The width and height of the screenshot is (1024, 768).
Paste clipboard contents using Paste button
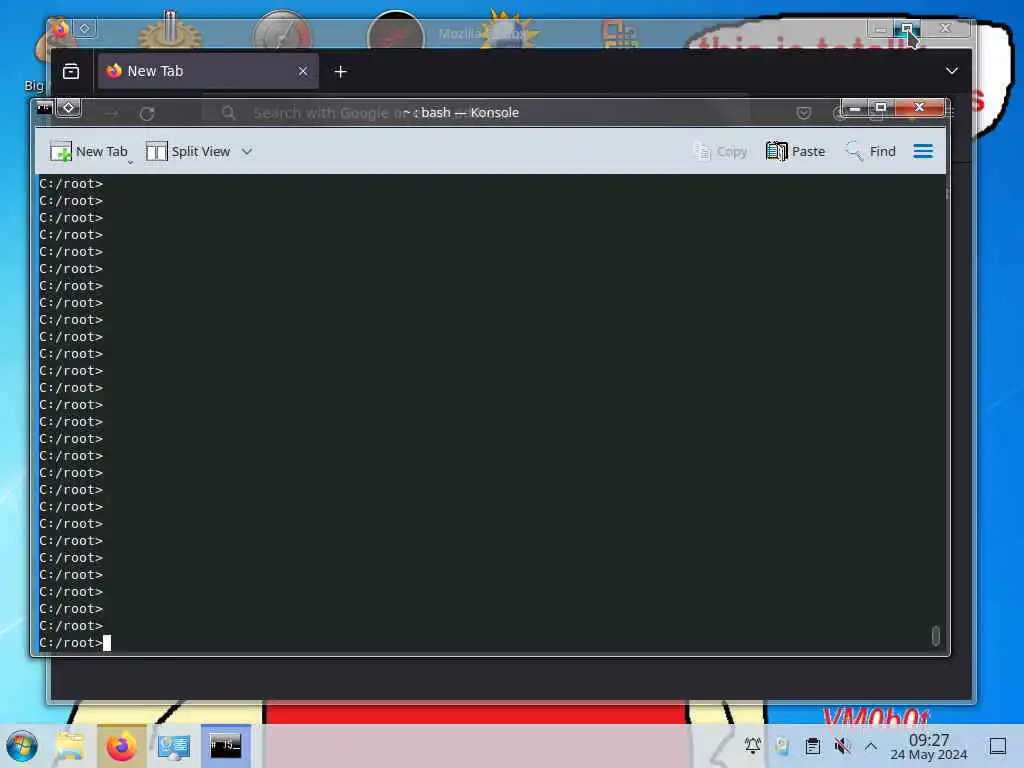click(795, 152)
